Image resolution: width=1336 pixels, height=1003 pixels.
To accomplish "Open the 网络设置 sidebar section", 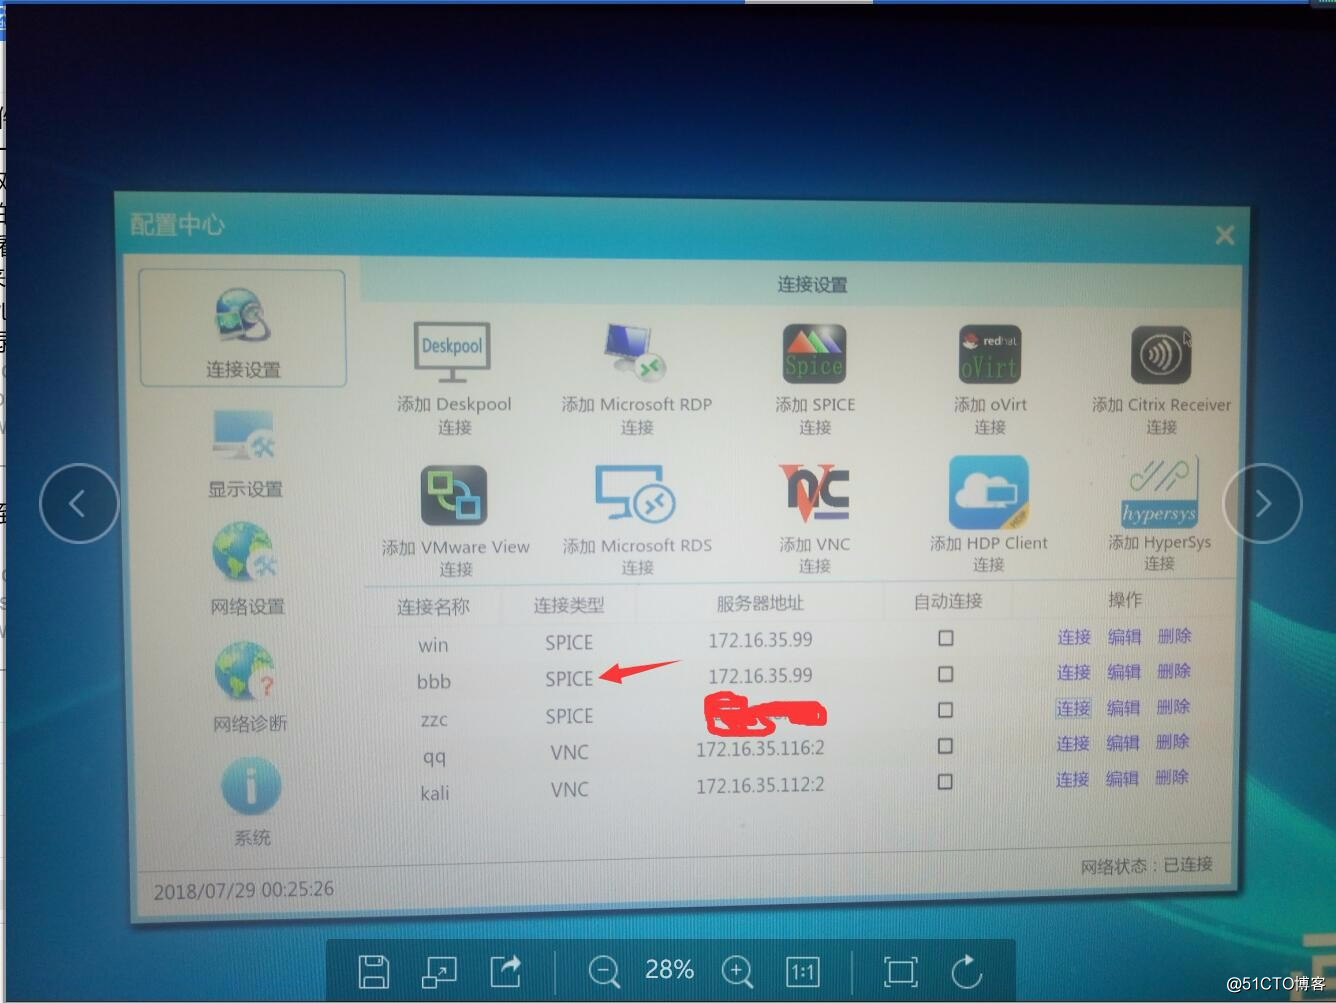I will tap(246, 567).
